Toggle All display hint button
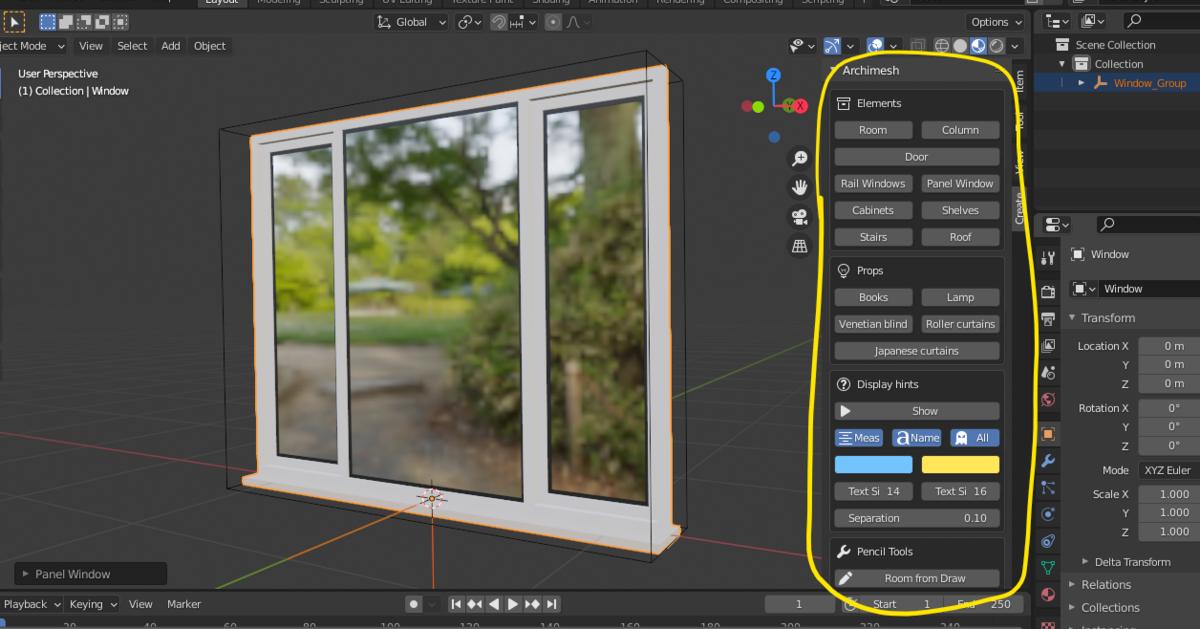Image resolution: width=1200 pixels, height=629 pixels. pyautogui.click(x=974, y=438)
